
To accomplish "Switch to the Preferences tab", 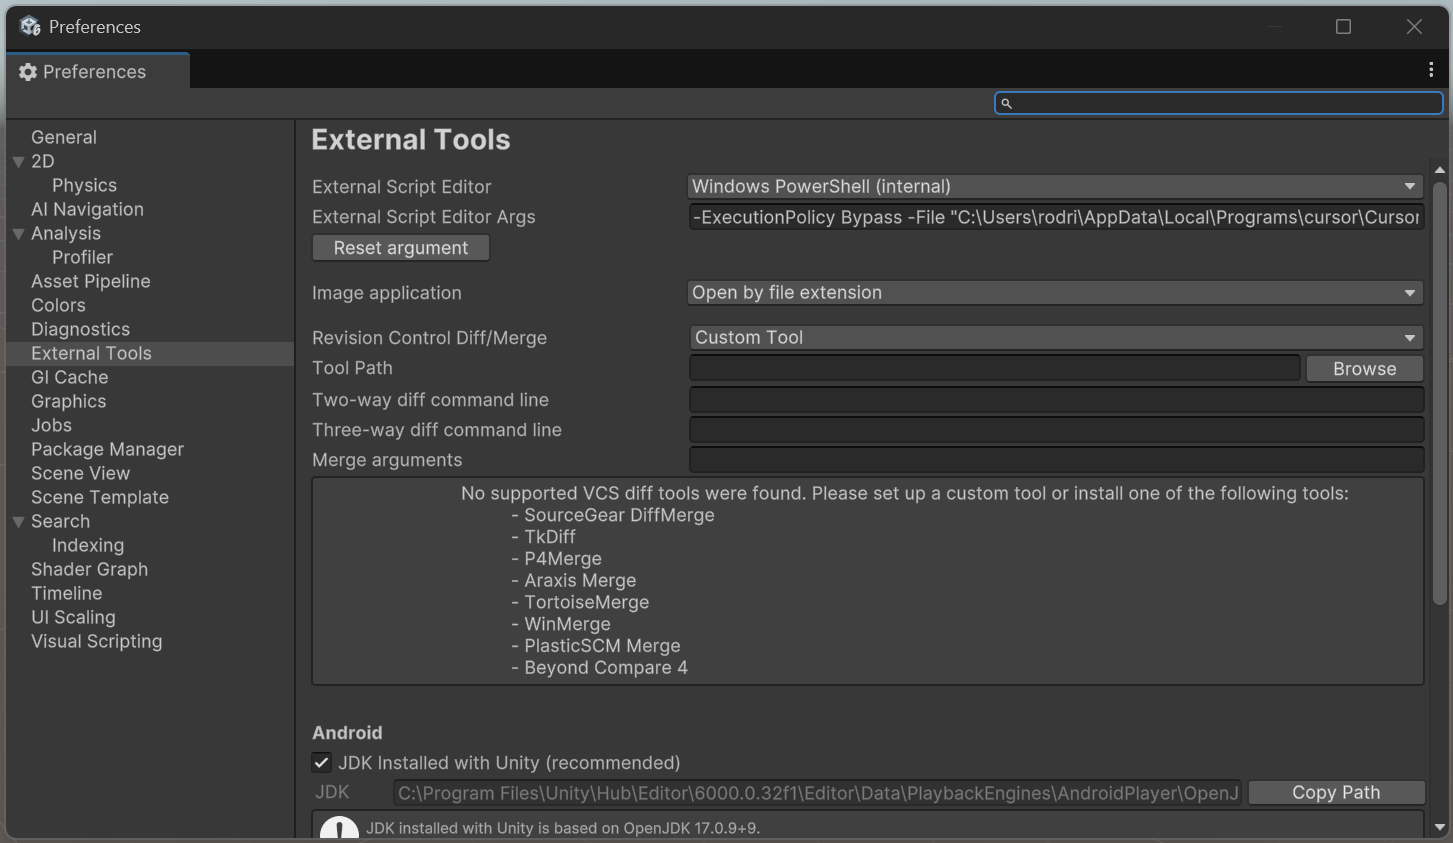I will pos(95,71).
